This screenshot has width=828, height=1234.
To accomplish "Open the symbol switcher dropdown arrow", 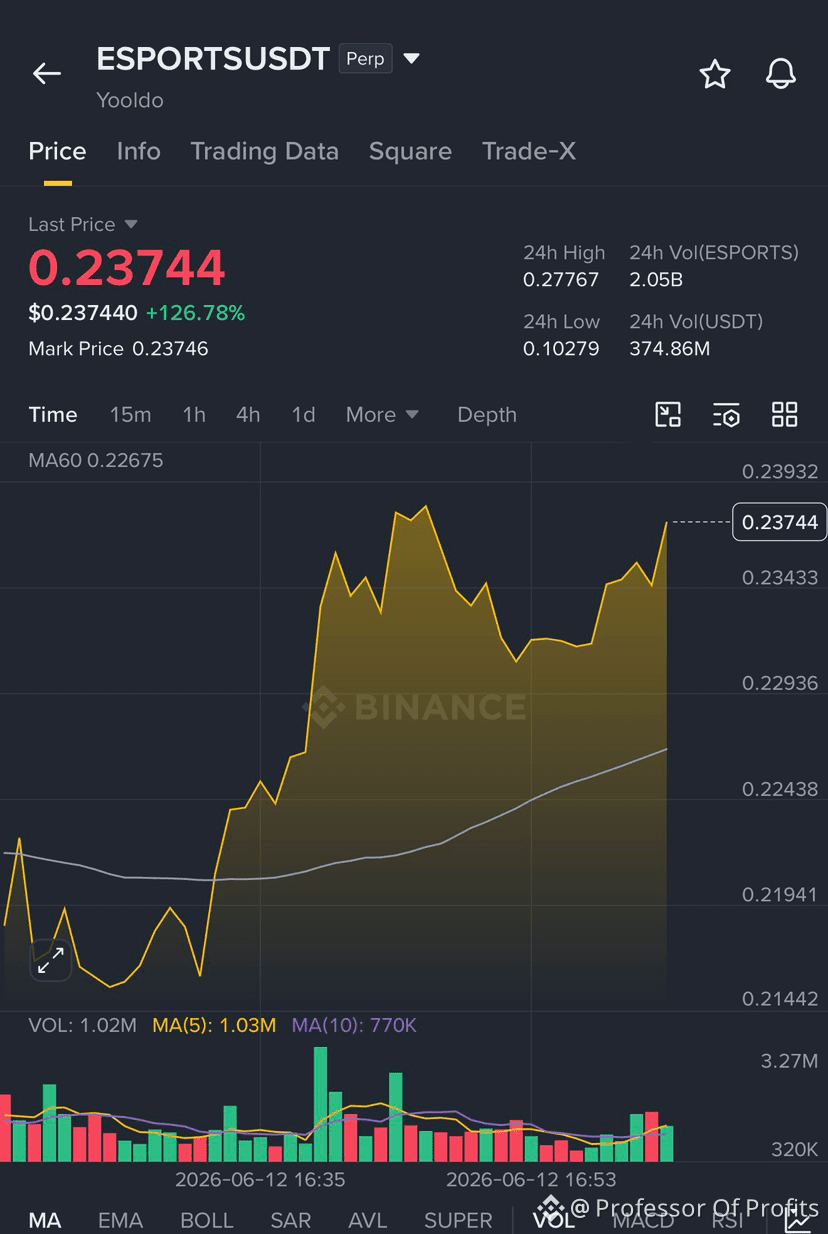I will point(411,59).
